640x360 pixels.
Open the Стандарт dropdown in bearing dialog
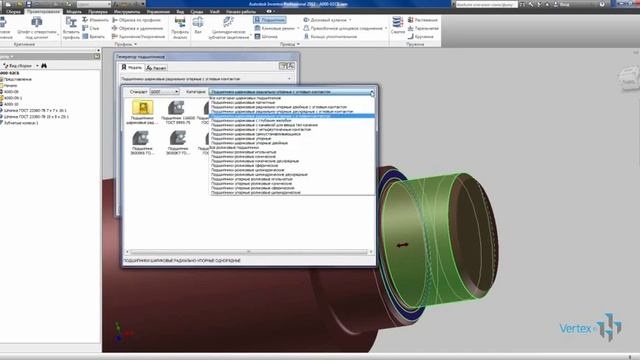coord(164,92)
